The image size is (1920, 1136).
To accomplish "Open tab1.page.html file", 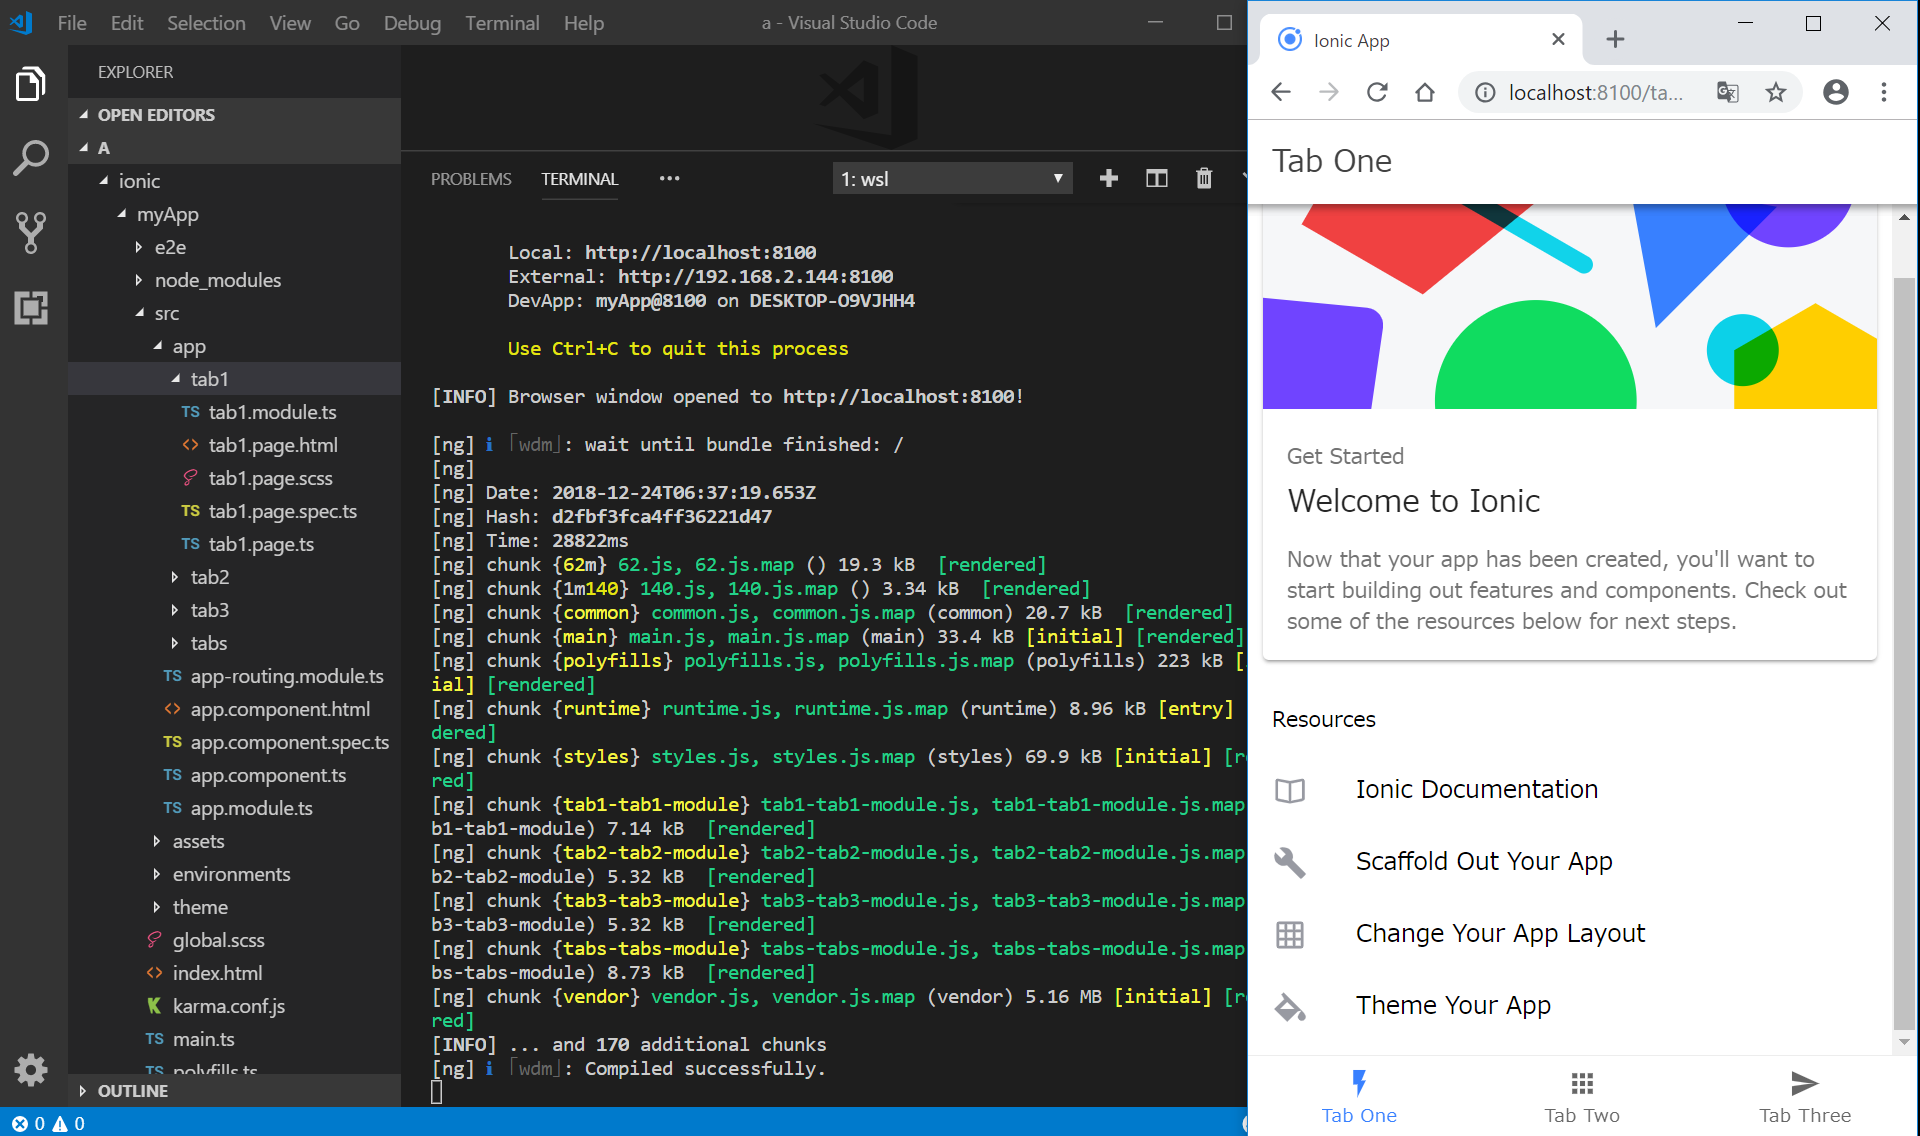I will 272,445.
